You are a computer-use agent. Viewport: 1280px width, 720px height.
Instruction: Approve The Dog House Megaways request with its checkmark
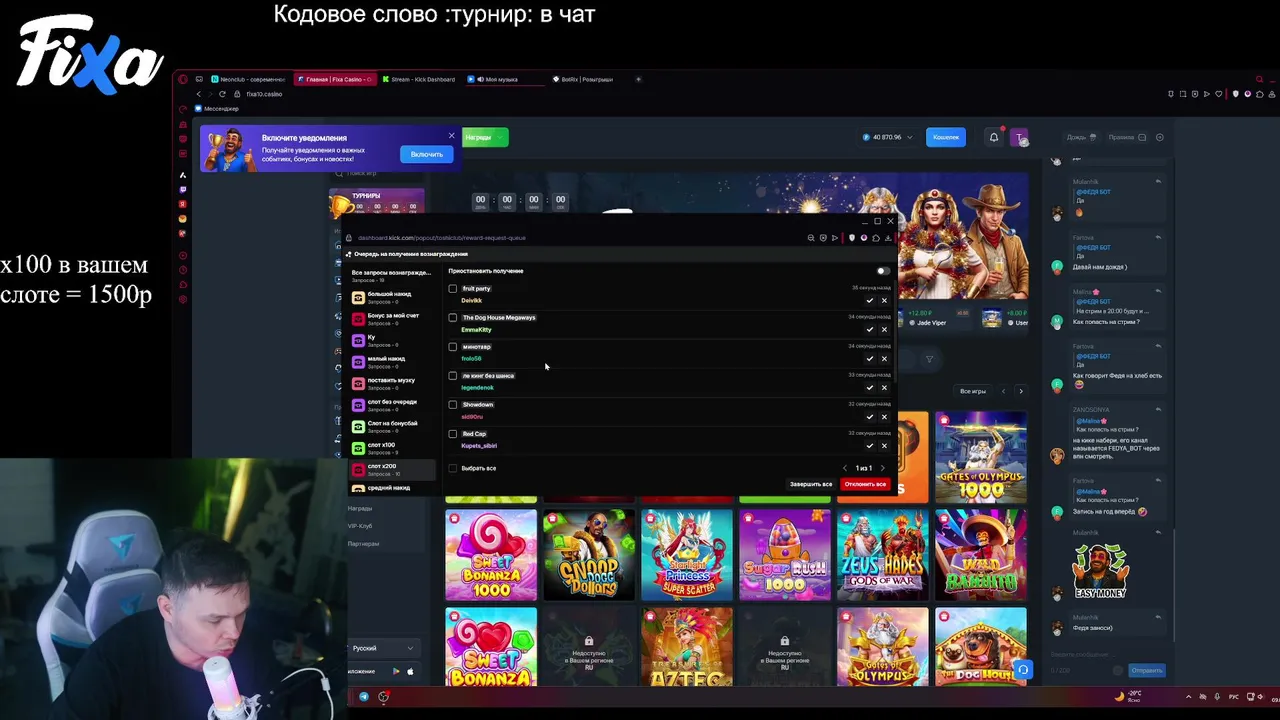pyautogui.click(x=869, y=329)
